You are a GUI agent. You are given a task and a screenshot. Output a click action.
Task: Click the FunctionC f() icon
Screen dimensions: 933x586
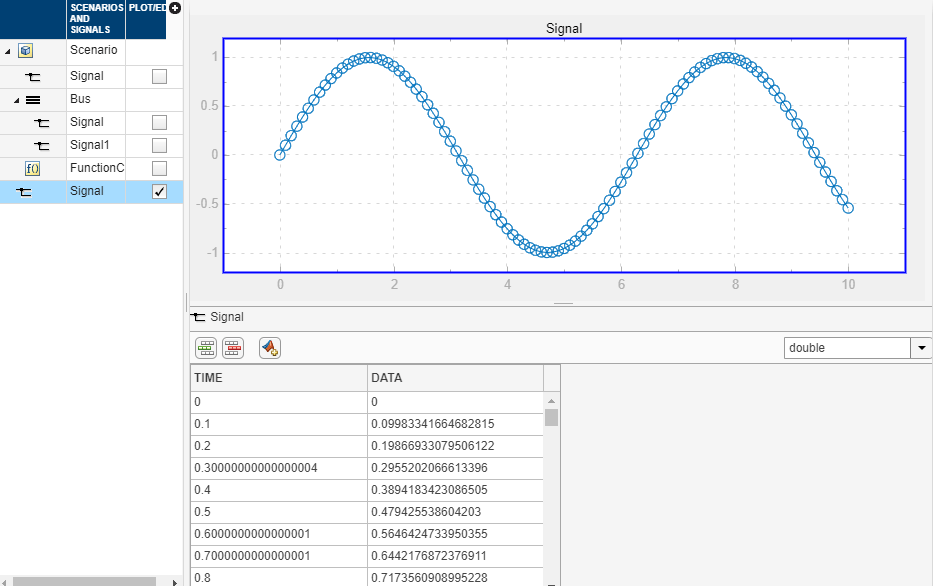pyautogui.click(x=32, y=169)
